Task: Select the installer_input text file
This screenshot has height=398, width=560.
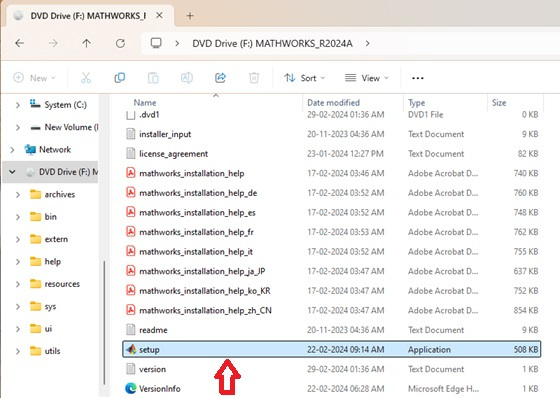Action: [x=331, y=134]
